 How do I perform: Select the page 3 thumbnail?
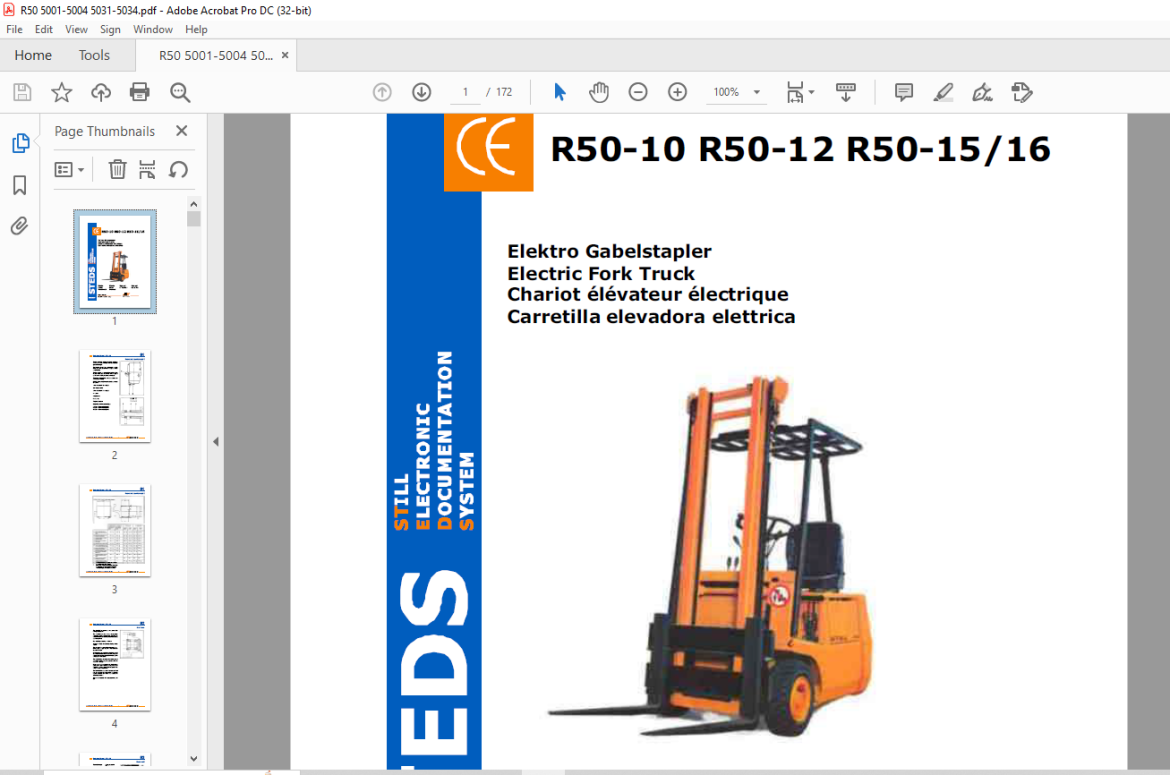click(x=115, y=530)
